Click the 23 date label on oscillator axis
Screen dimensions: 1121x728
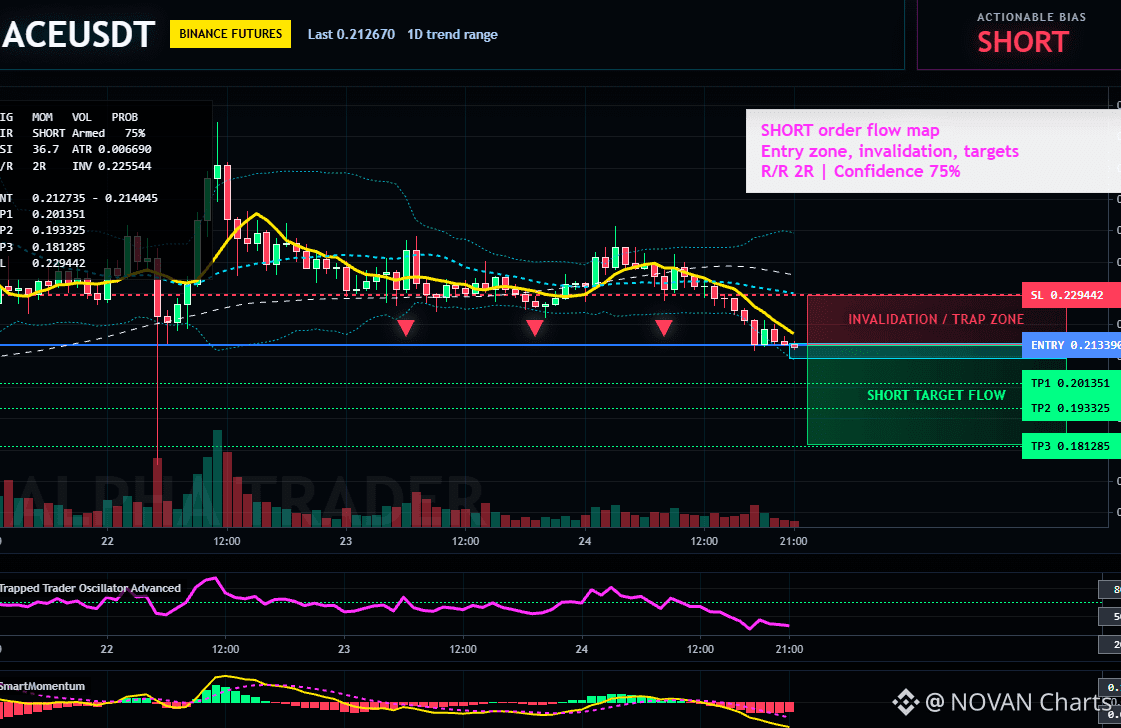click(344, 649)
